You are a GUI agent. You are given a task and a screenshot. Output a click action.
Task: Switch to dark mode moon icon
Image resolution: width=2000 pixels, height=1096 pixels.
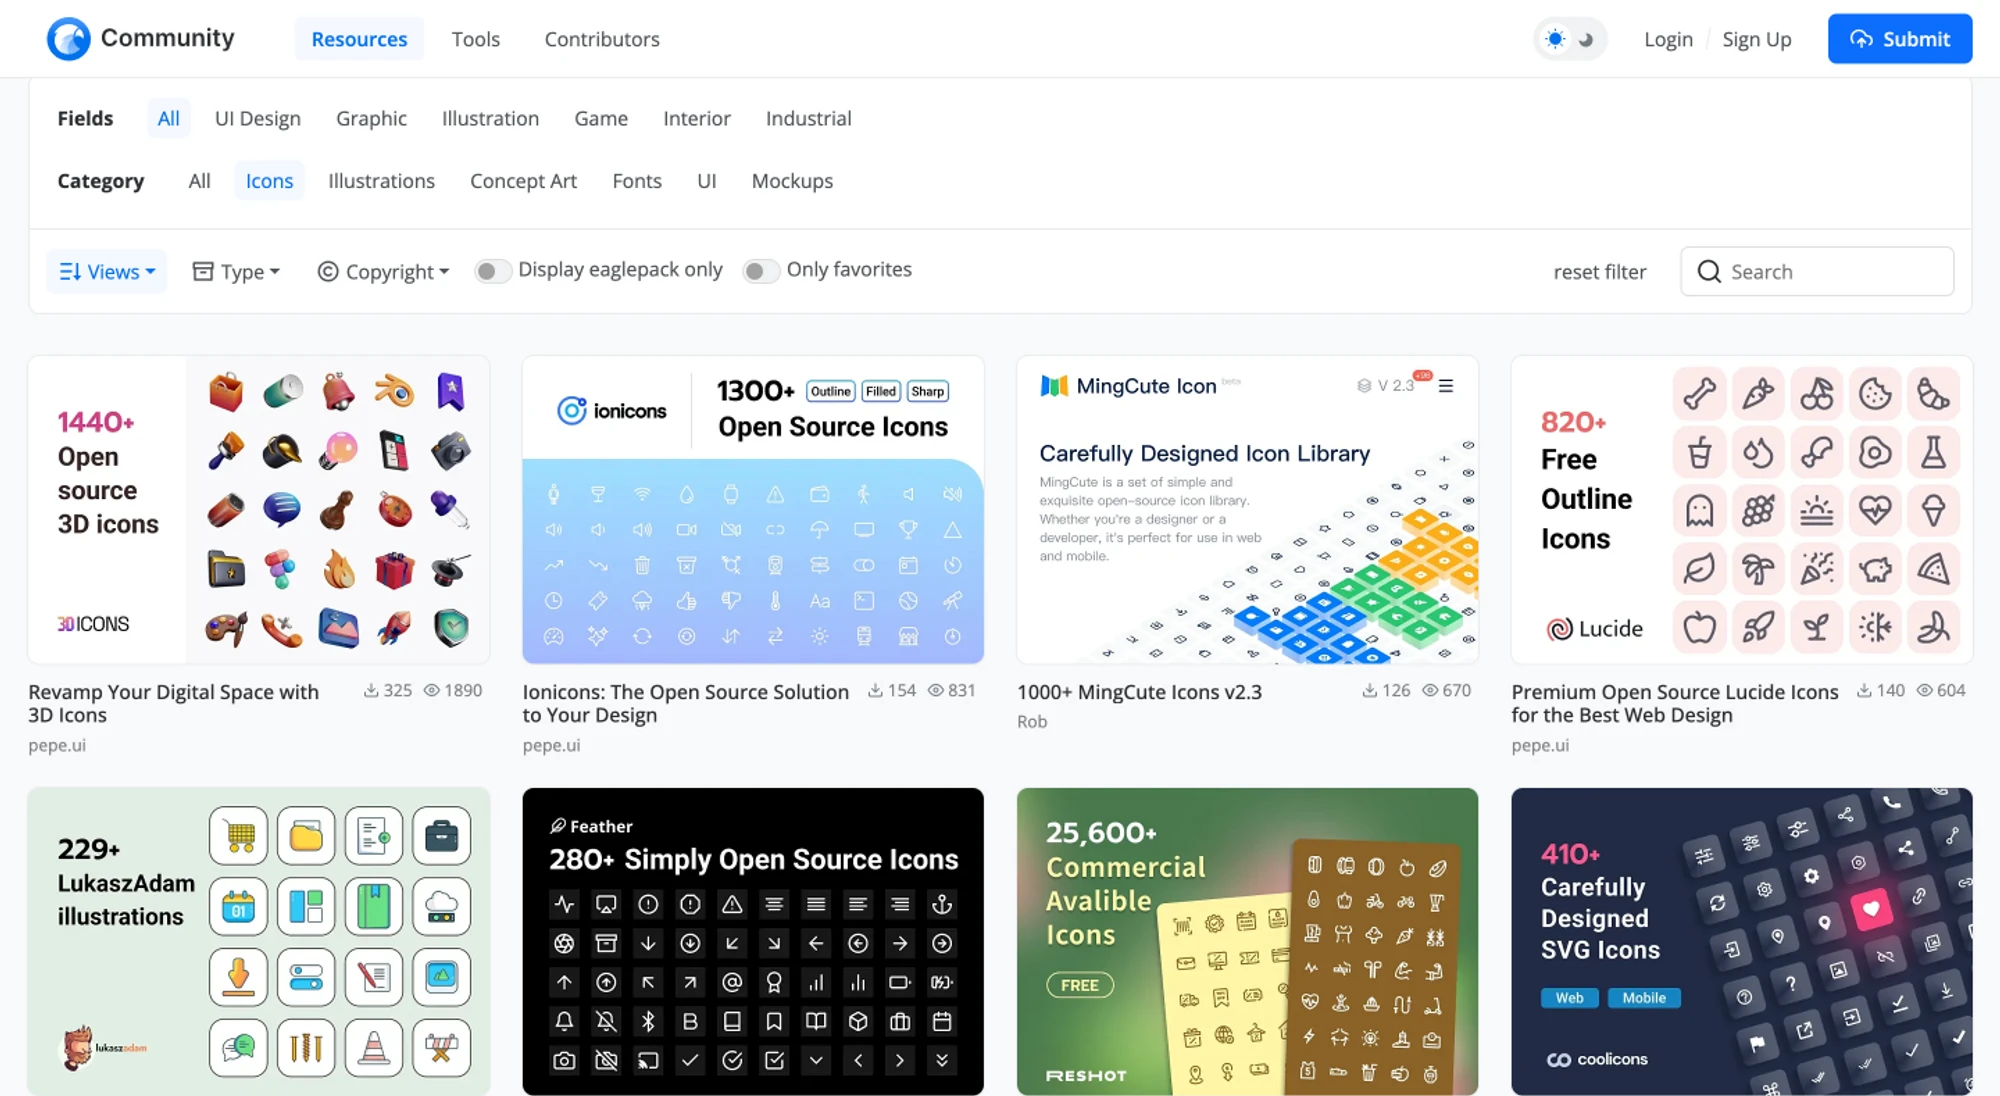[1586, 40]
